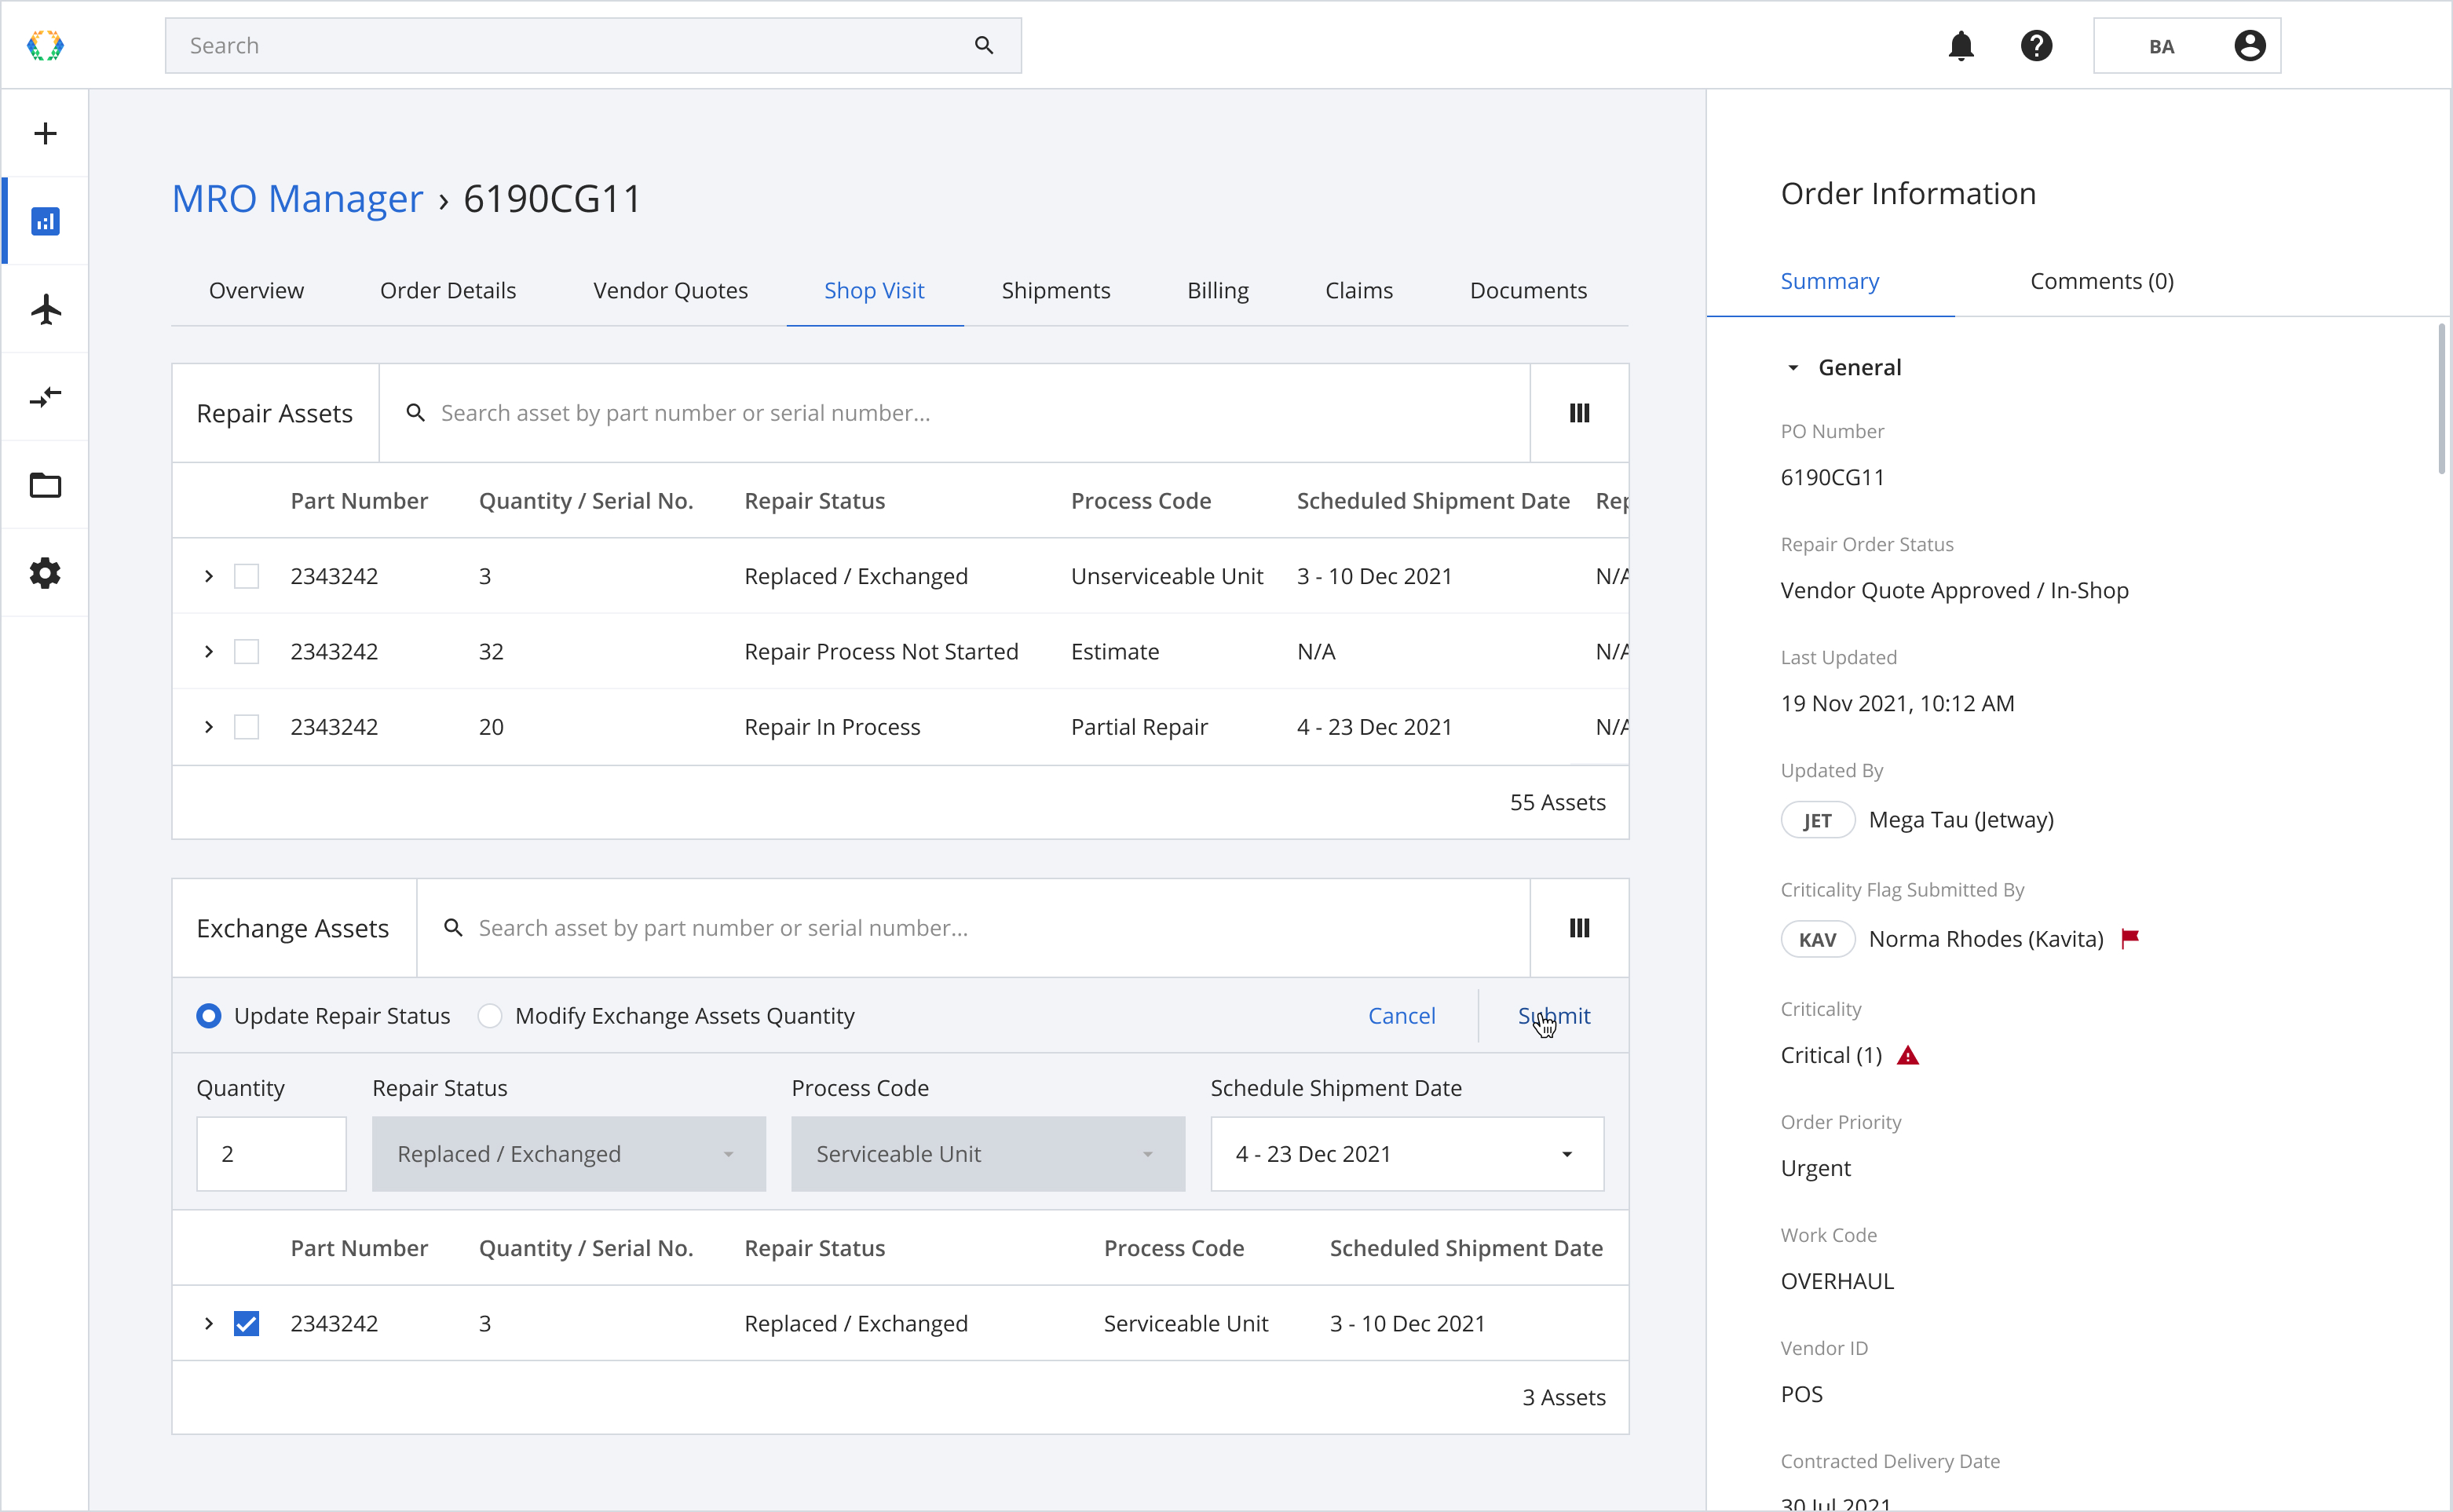Expand the Serviceable Unit exchange asset row
Viewport: 2453px width, 1512px height.
click(208, 1323)
